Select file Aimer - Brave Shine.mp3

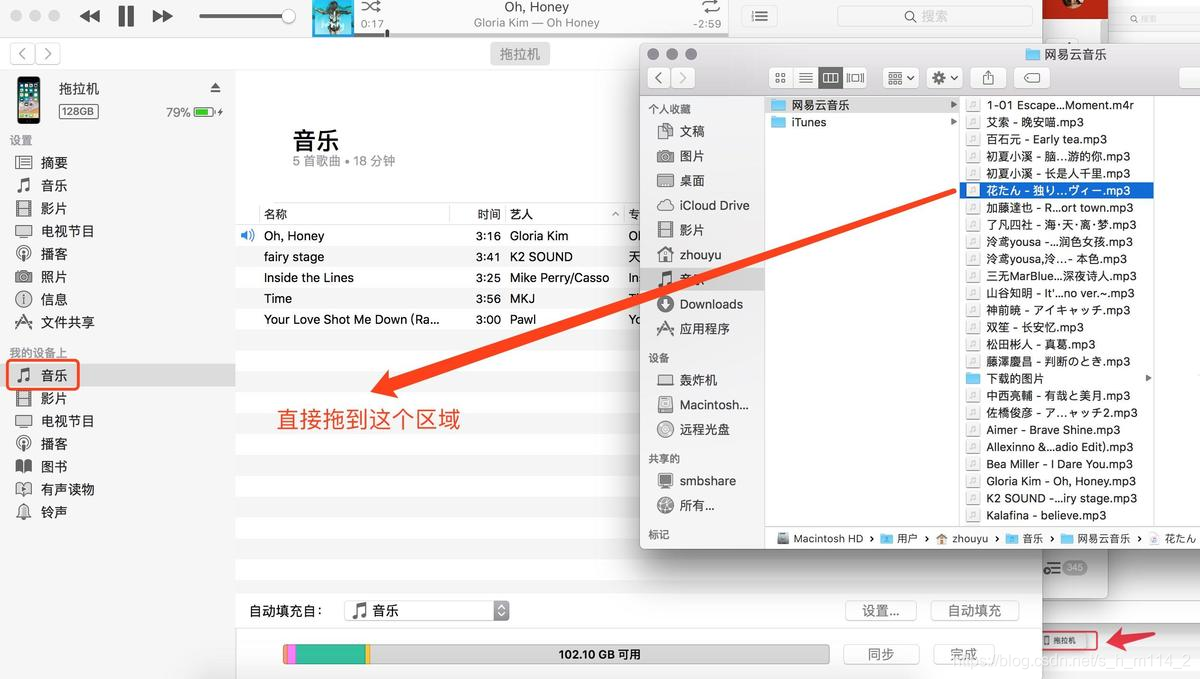click(x=1053, y=430)
